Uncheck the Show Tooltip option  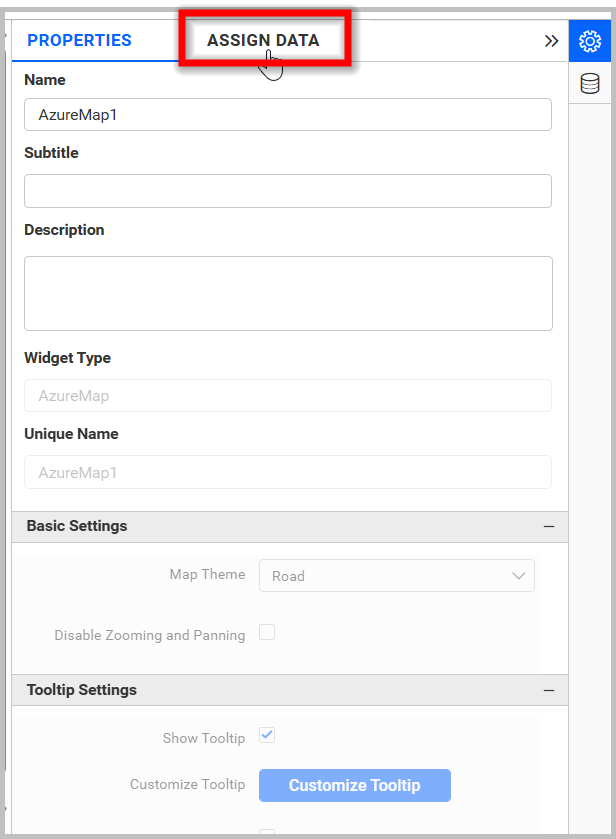tap(267, 735)
